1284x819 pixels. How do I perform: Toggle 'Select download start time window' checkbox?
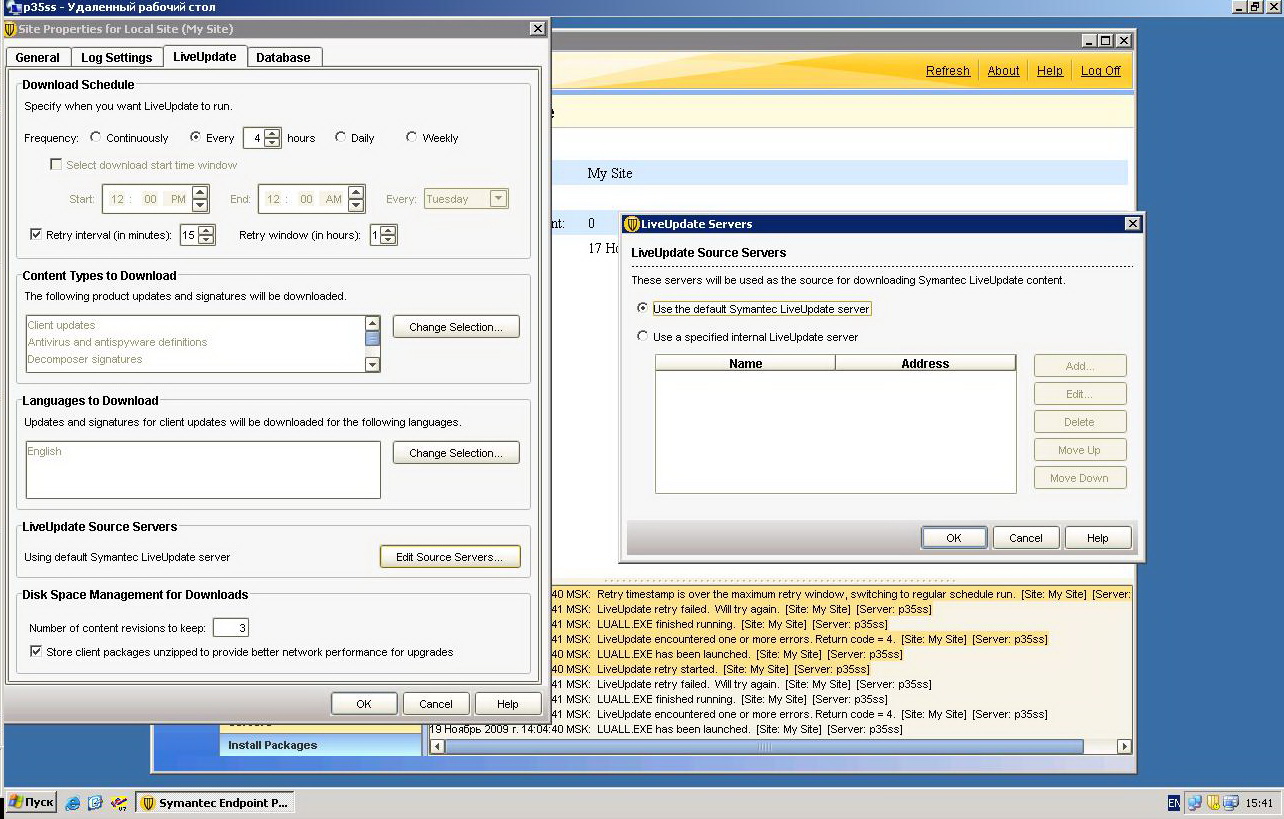click(56, 165)
